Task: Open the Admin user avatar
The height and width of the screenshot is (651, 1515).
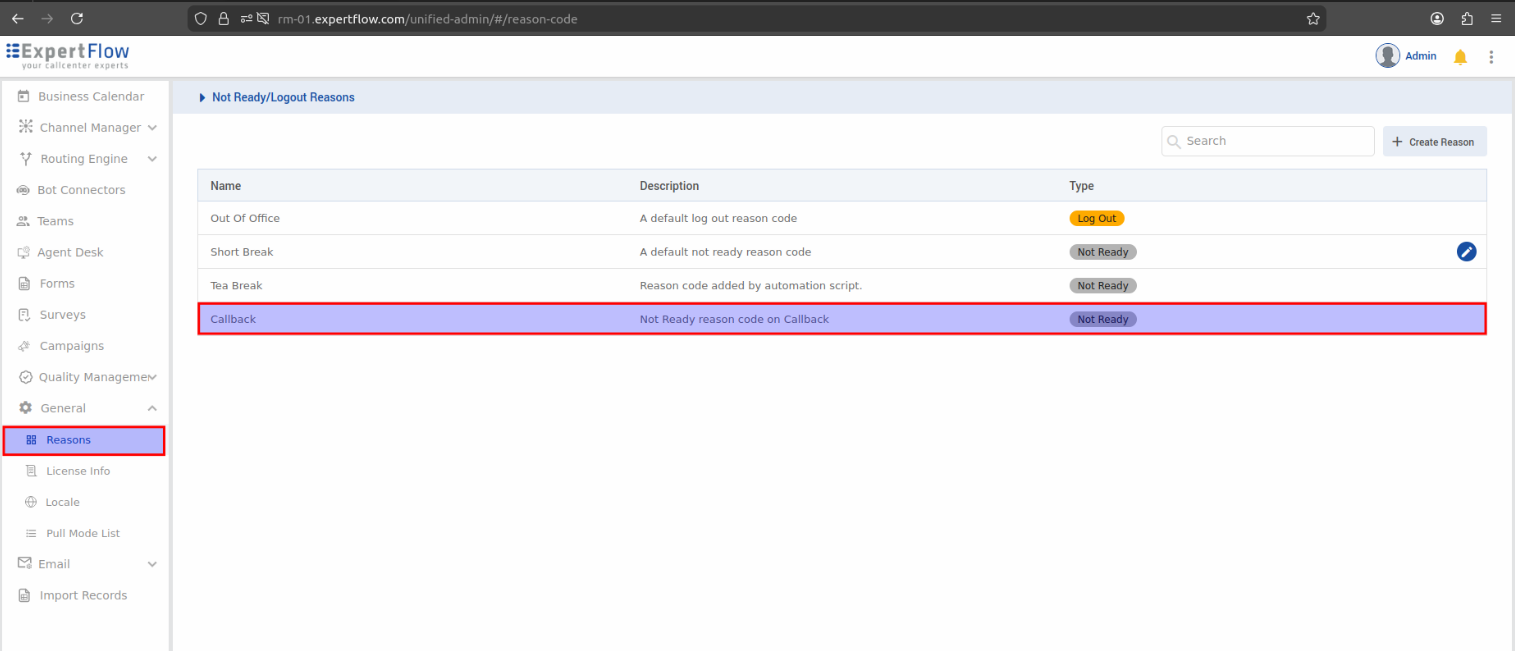Action: 1387,56
